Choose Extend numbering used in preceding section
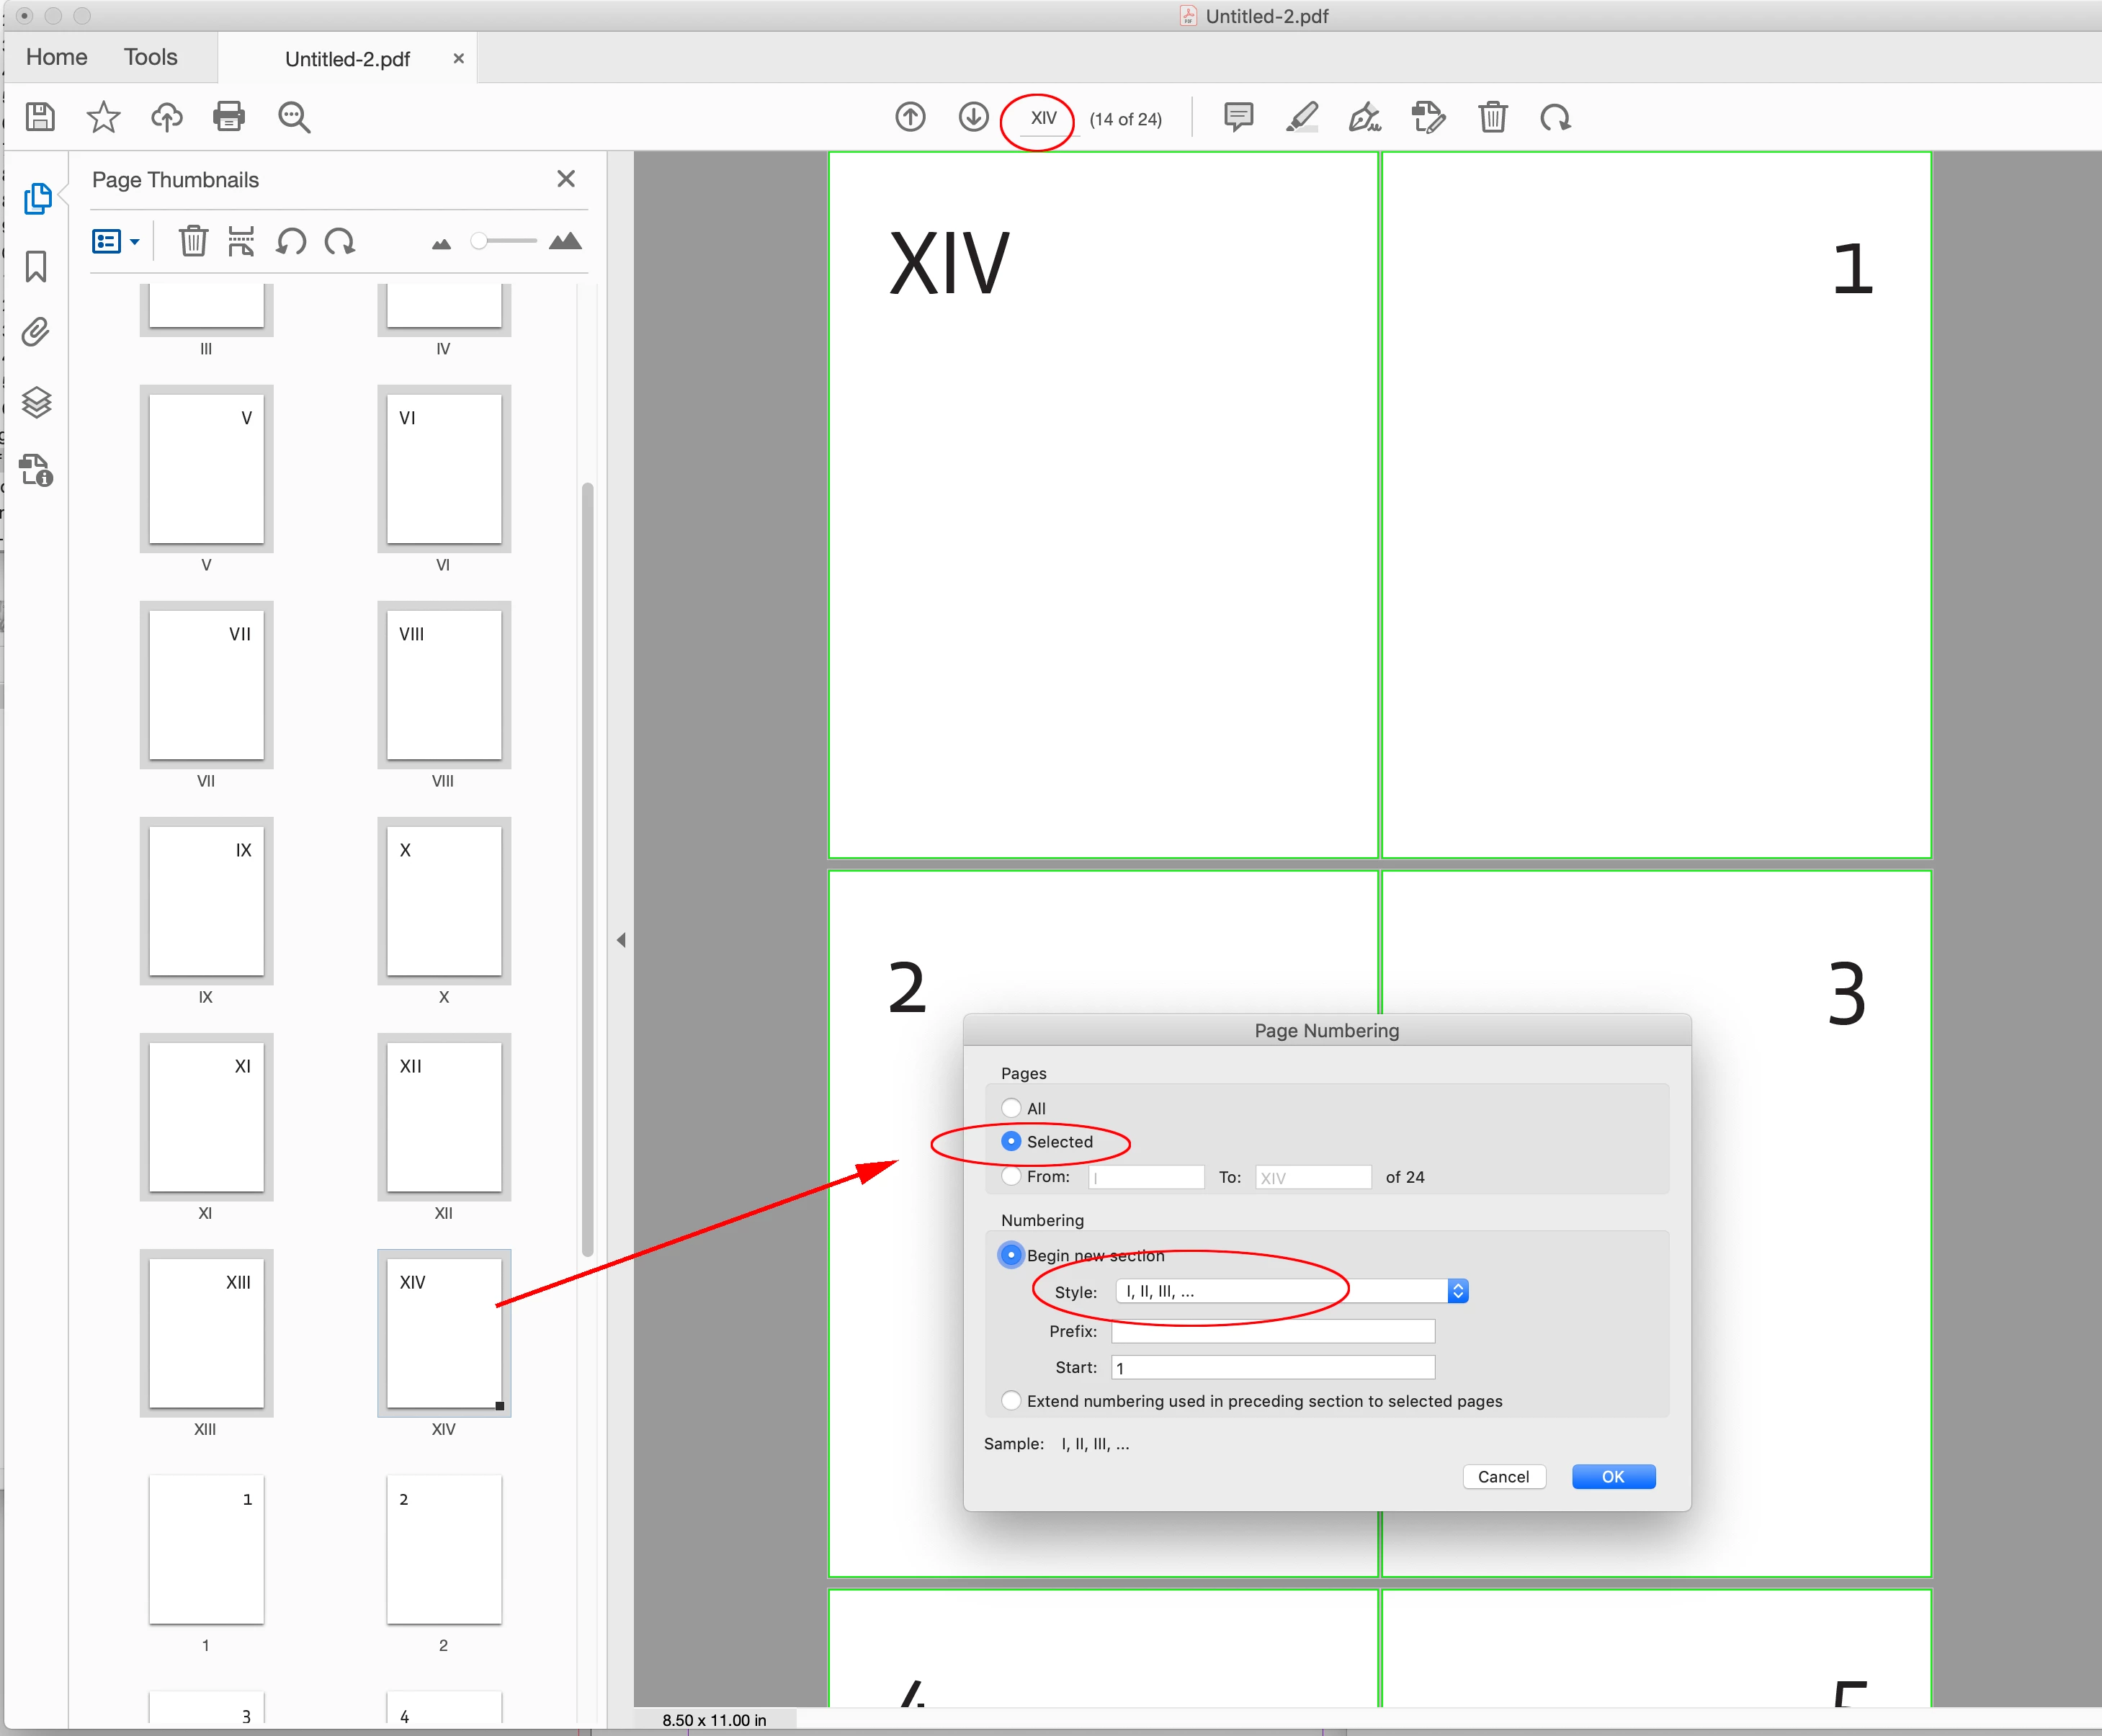2102x1736 pixels. coord(1011,1400)
